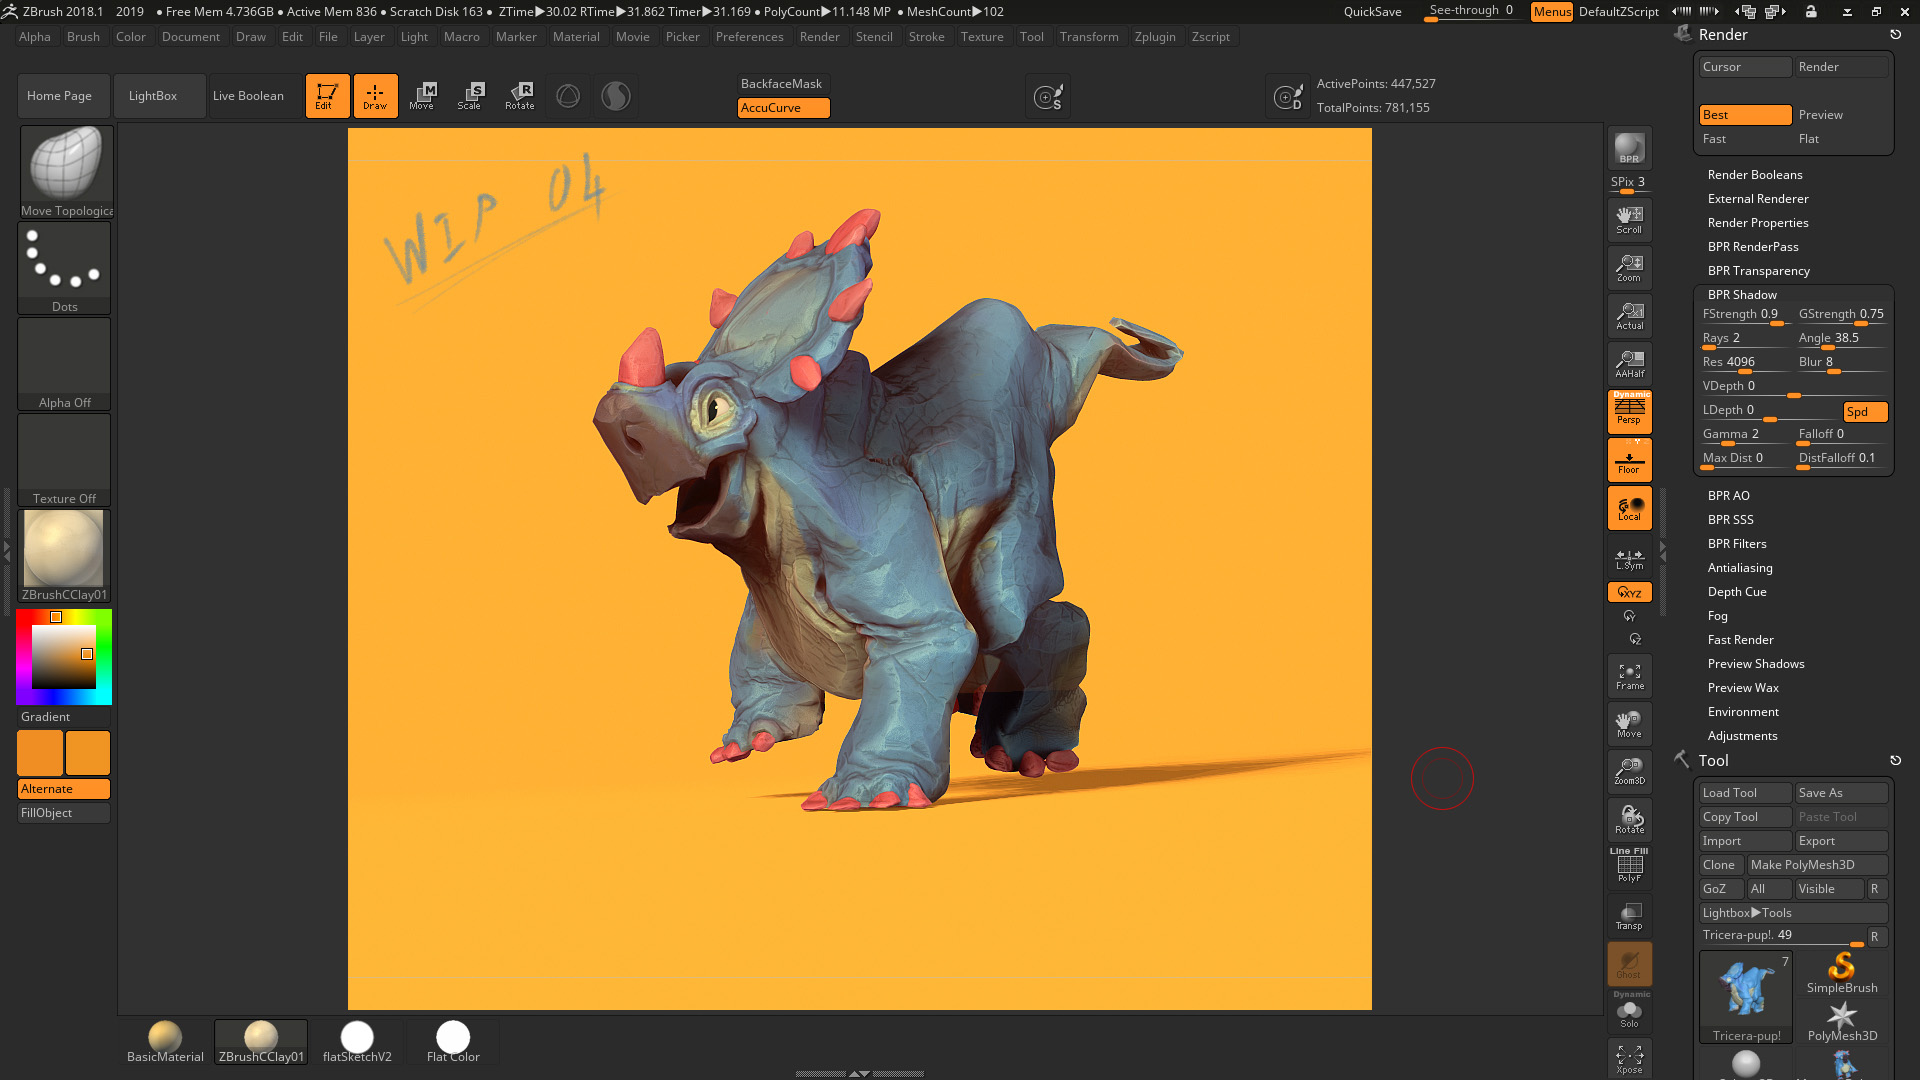Adjust the SPix slider
Viewport: 1920px width, 1080px height.
pyautogui.click(x=1629, y=183)
